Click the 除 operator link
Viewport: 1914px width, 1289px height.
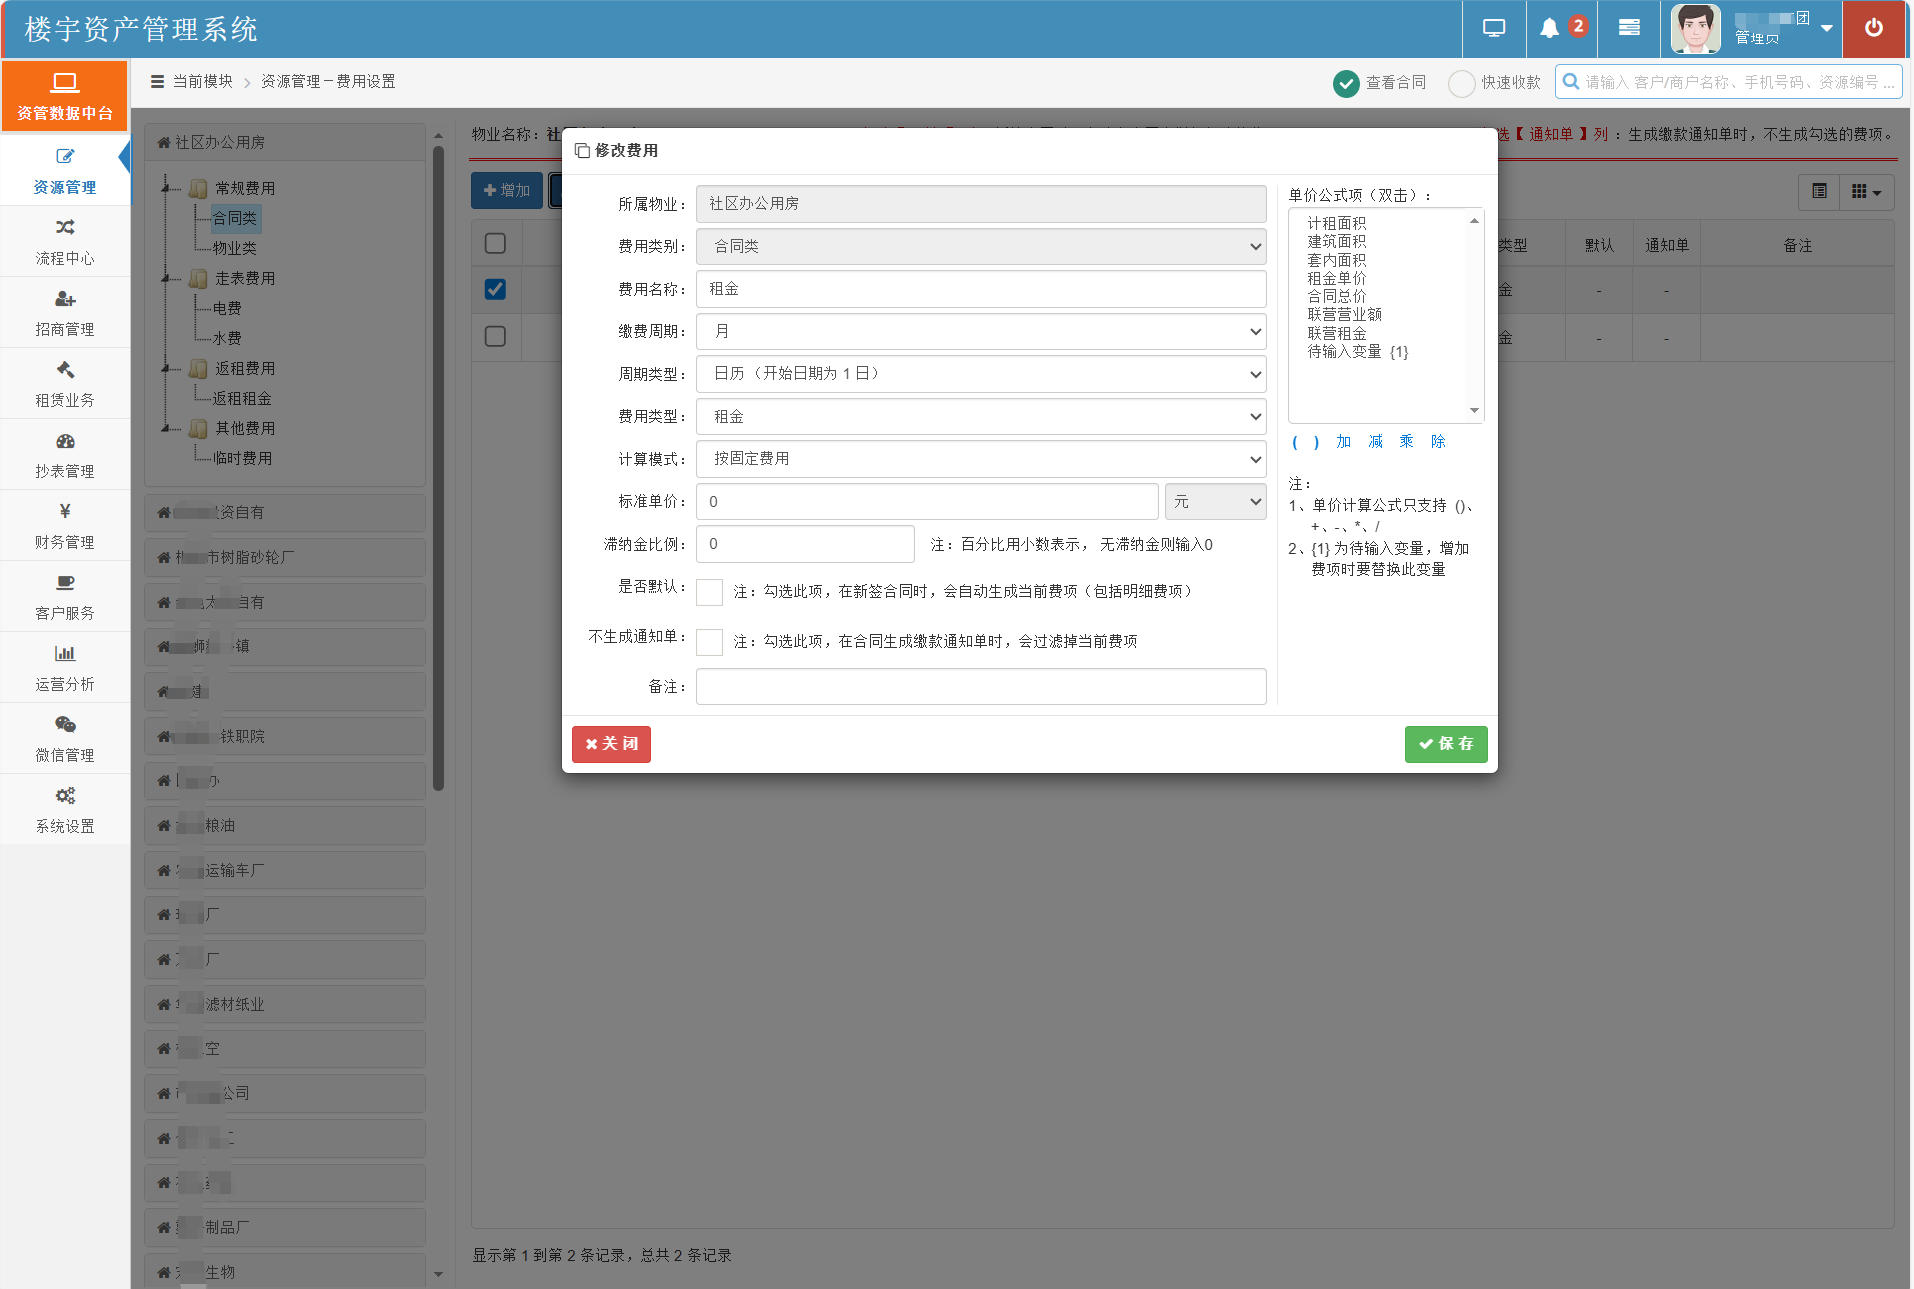tap(1438, 441)
